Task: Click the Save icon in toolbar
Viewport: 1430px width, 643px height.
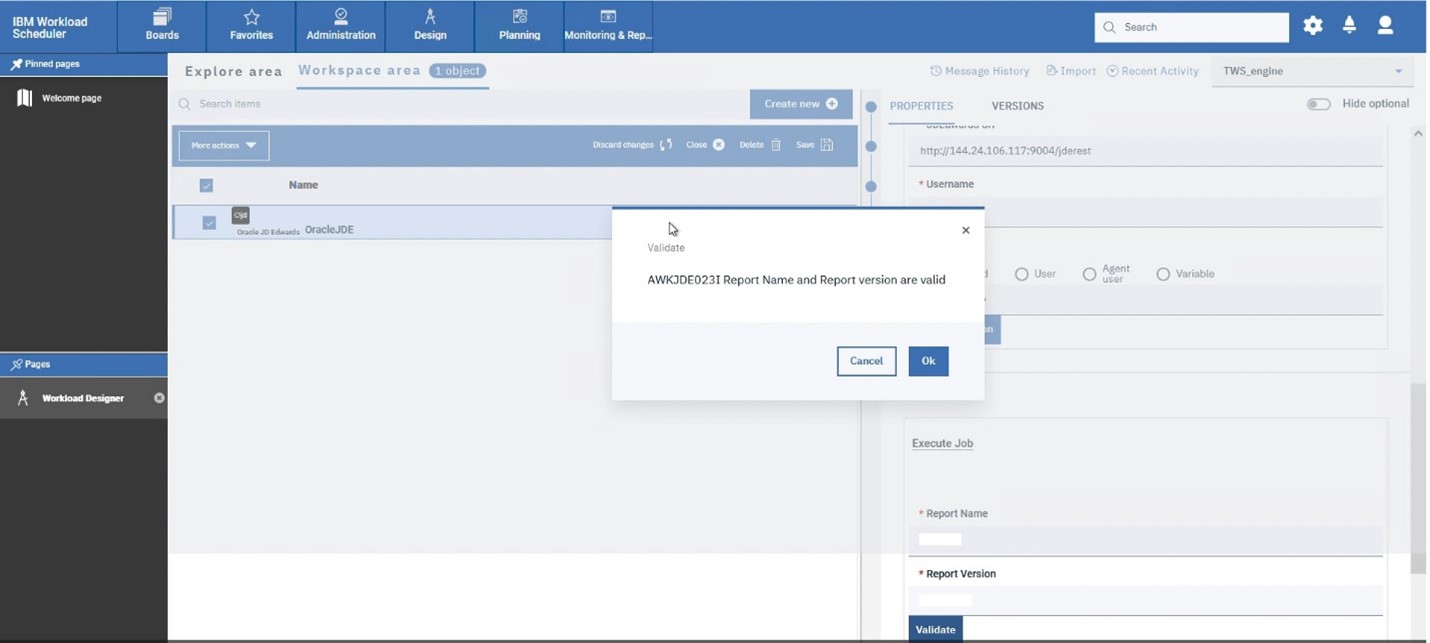Action: click(x=826, y=145)
